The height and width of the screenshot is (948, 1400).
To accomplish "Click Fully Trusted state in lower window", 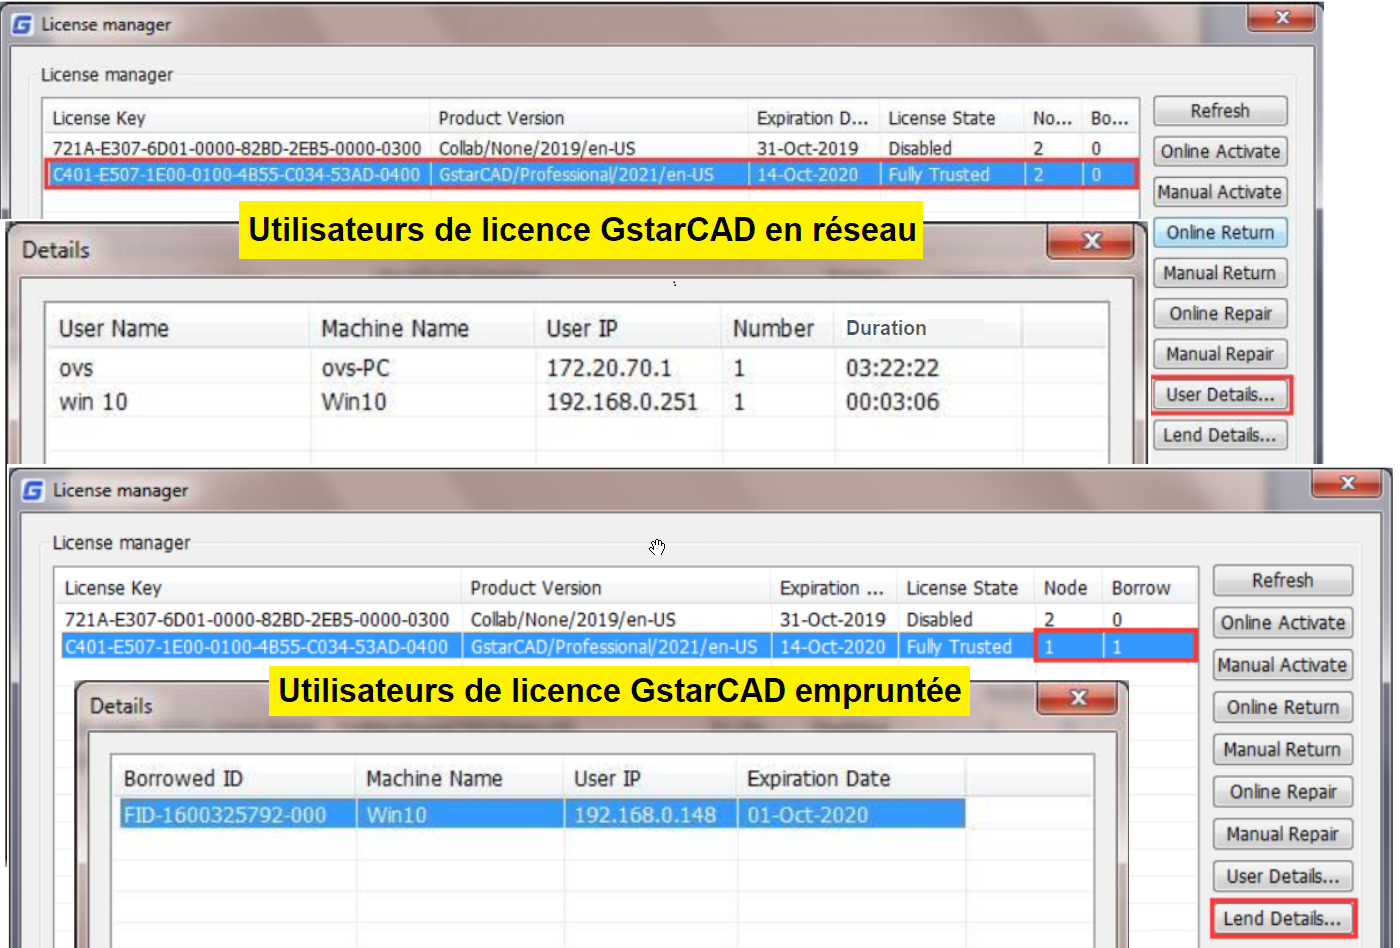I will 959,647.
